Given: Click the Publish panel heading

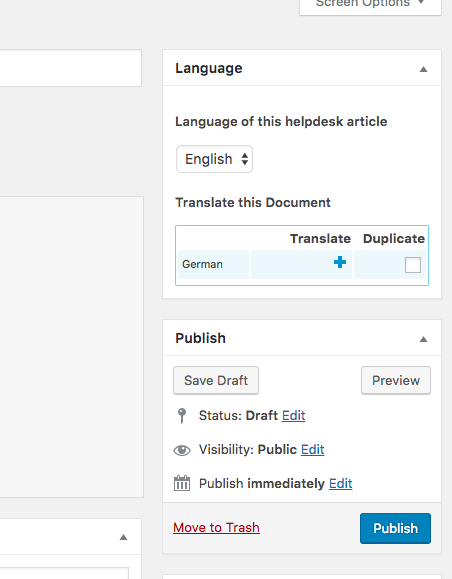Looking at the screenshot, I should coord(200,338).
